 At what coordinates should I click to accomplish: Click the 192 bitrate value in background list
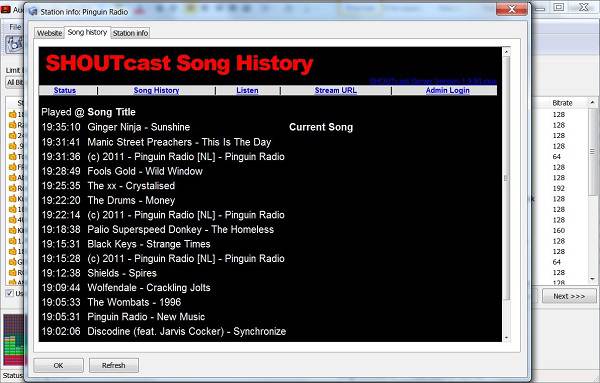(559, 188)
